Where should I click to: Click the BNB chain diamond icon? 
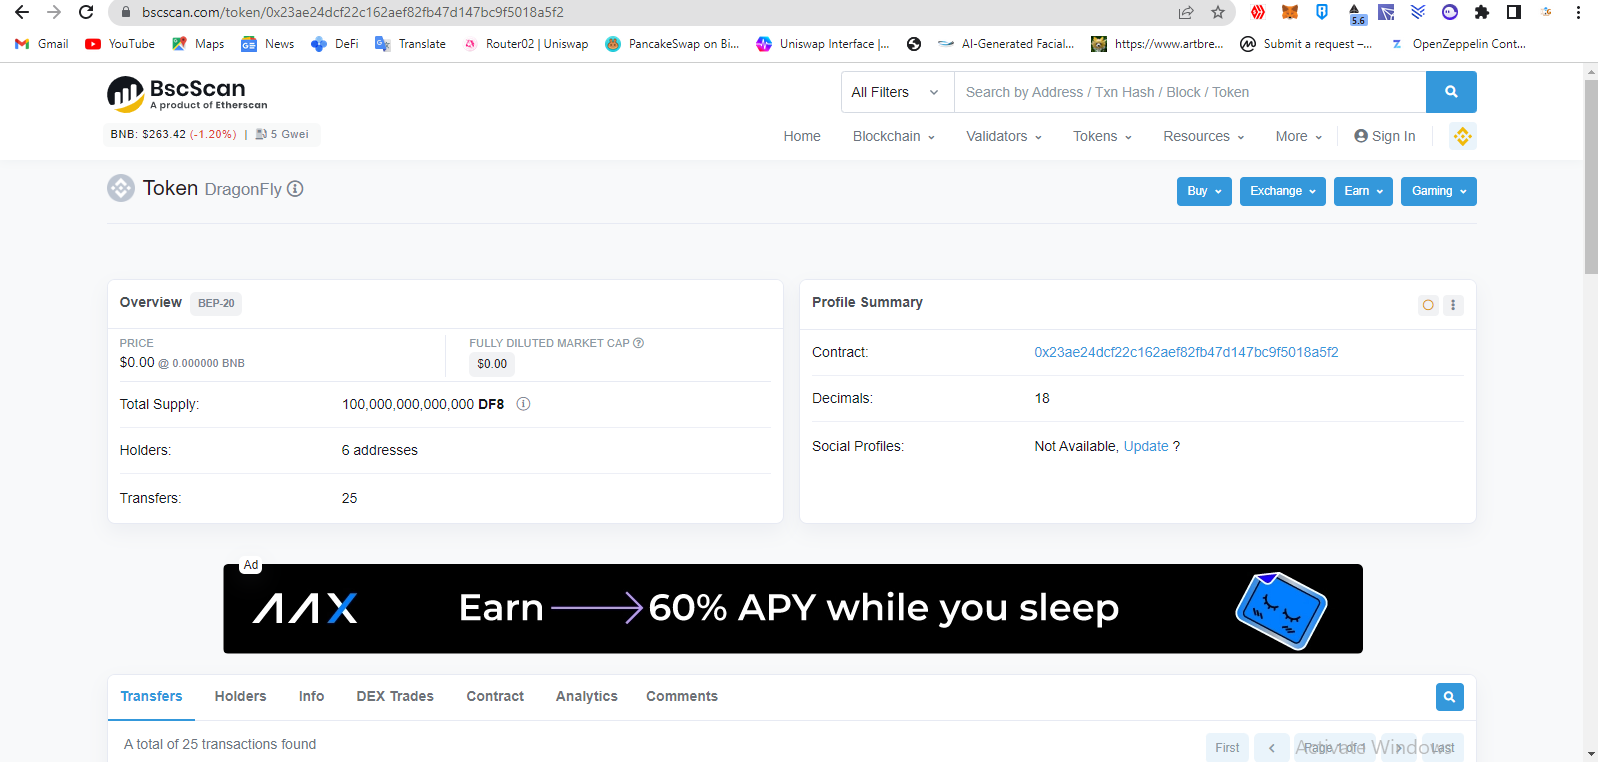pos(1462,136)
